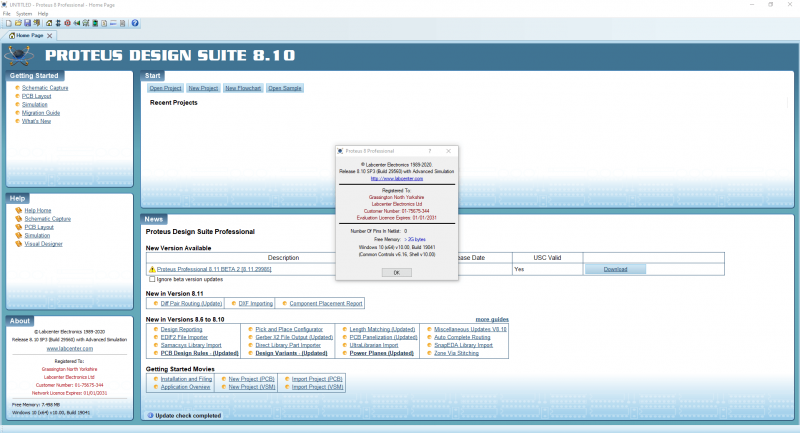Click www.labcenter.com link in the About side panel
This screenshot has width=800, height=433.
pos(69,349)
